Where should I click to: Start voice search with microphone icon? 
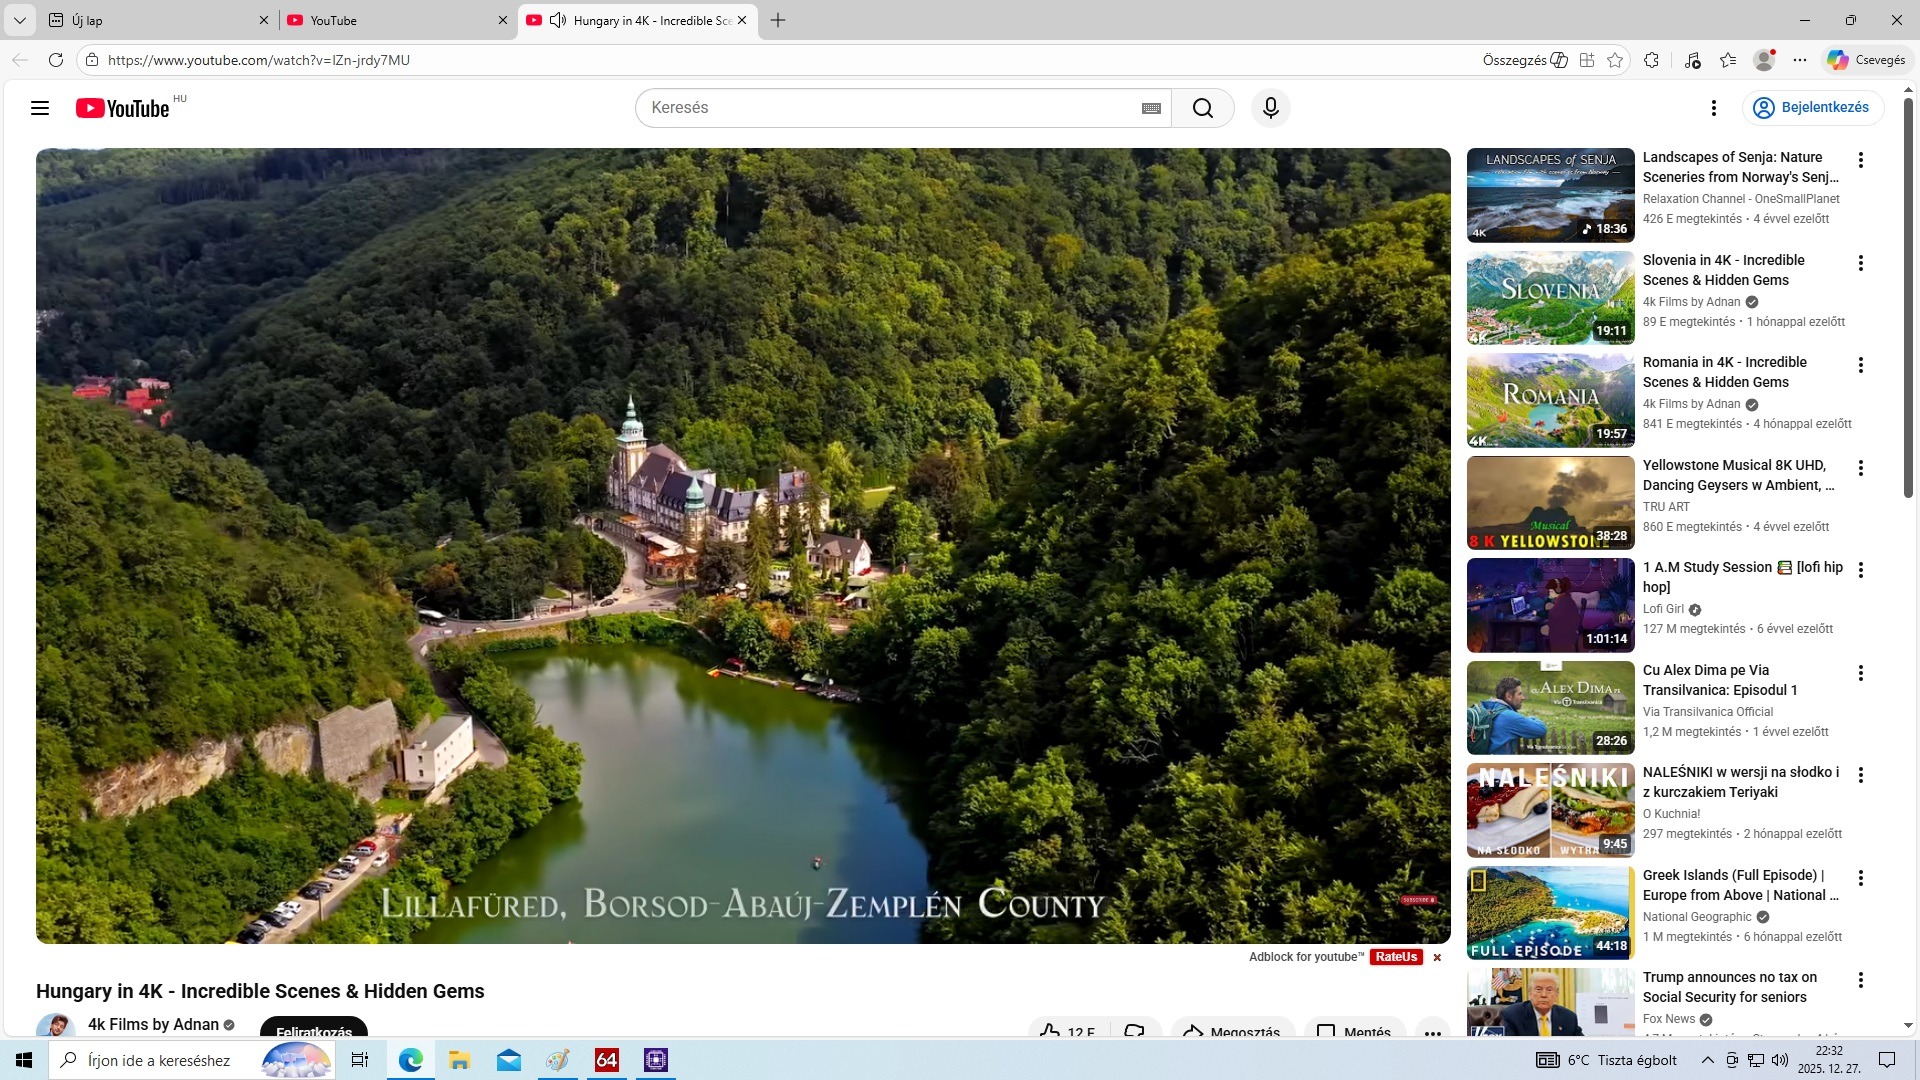1271,108
